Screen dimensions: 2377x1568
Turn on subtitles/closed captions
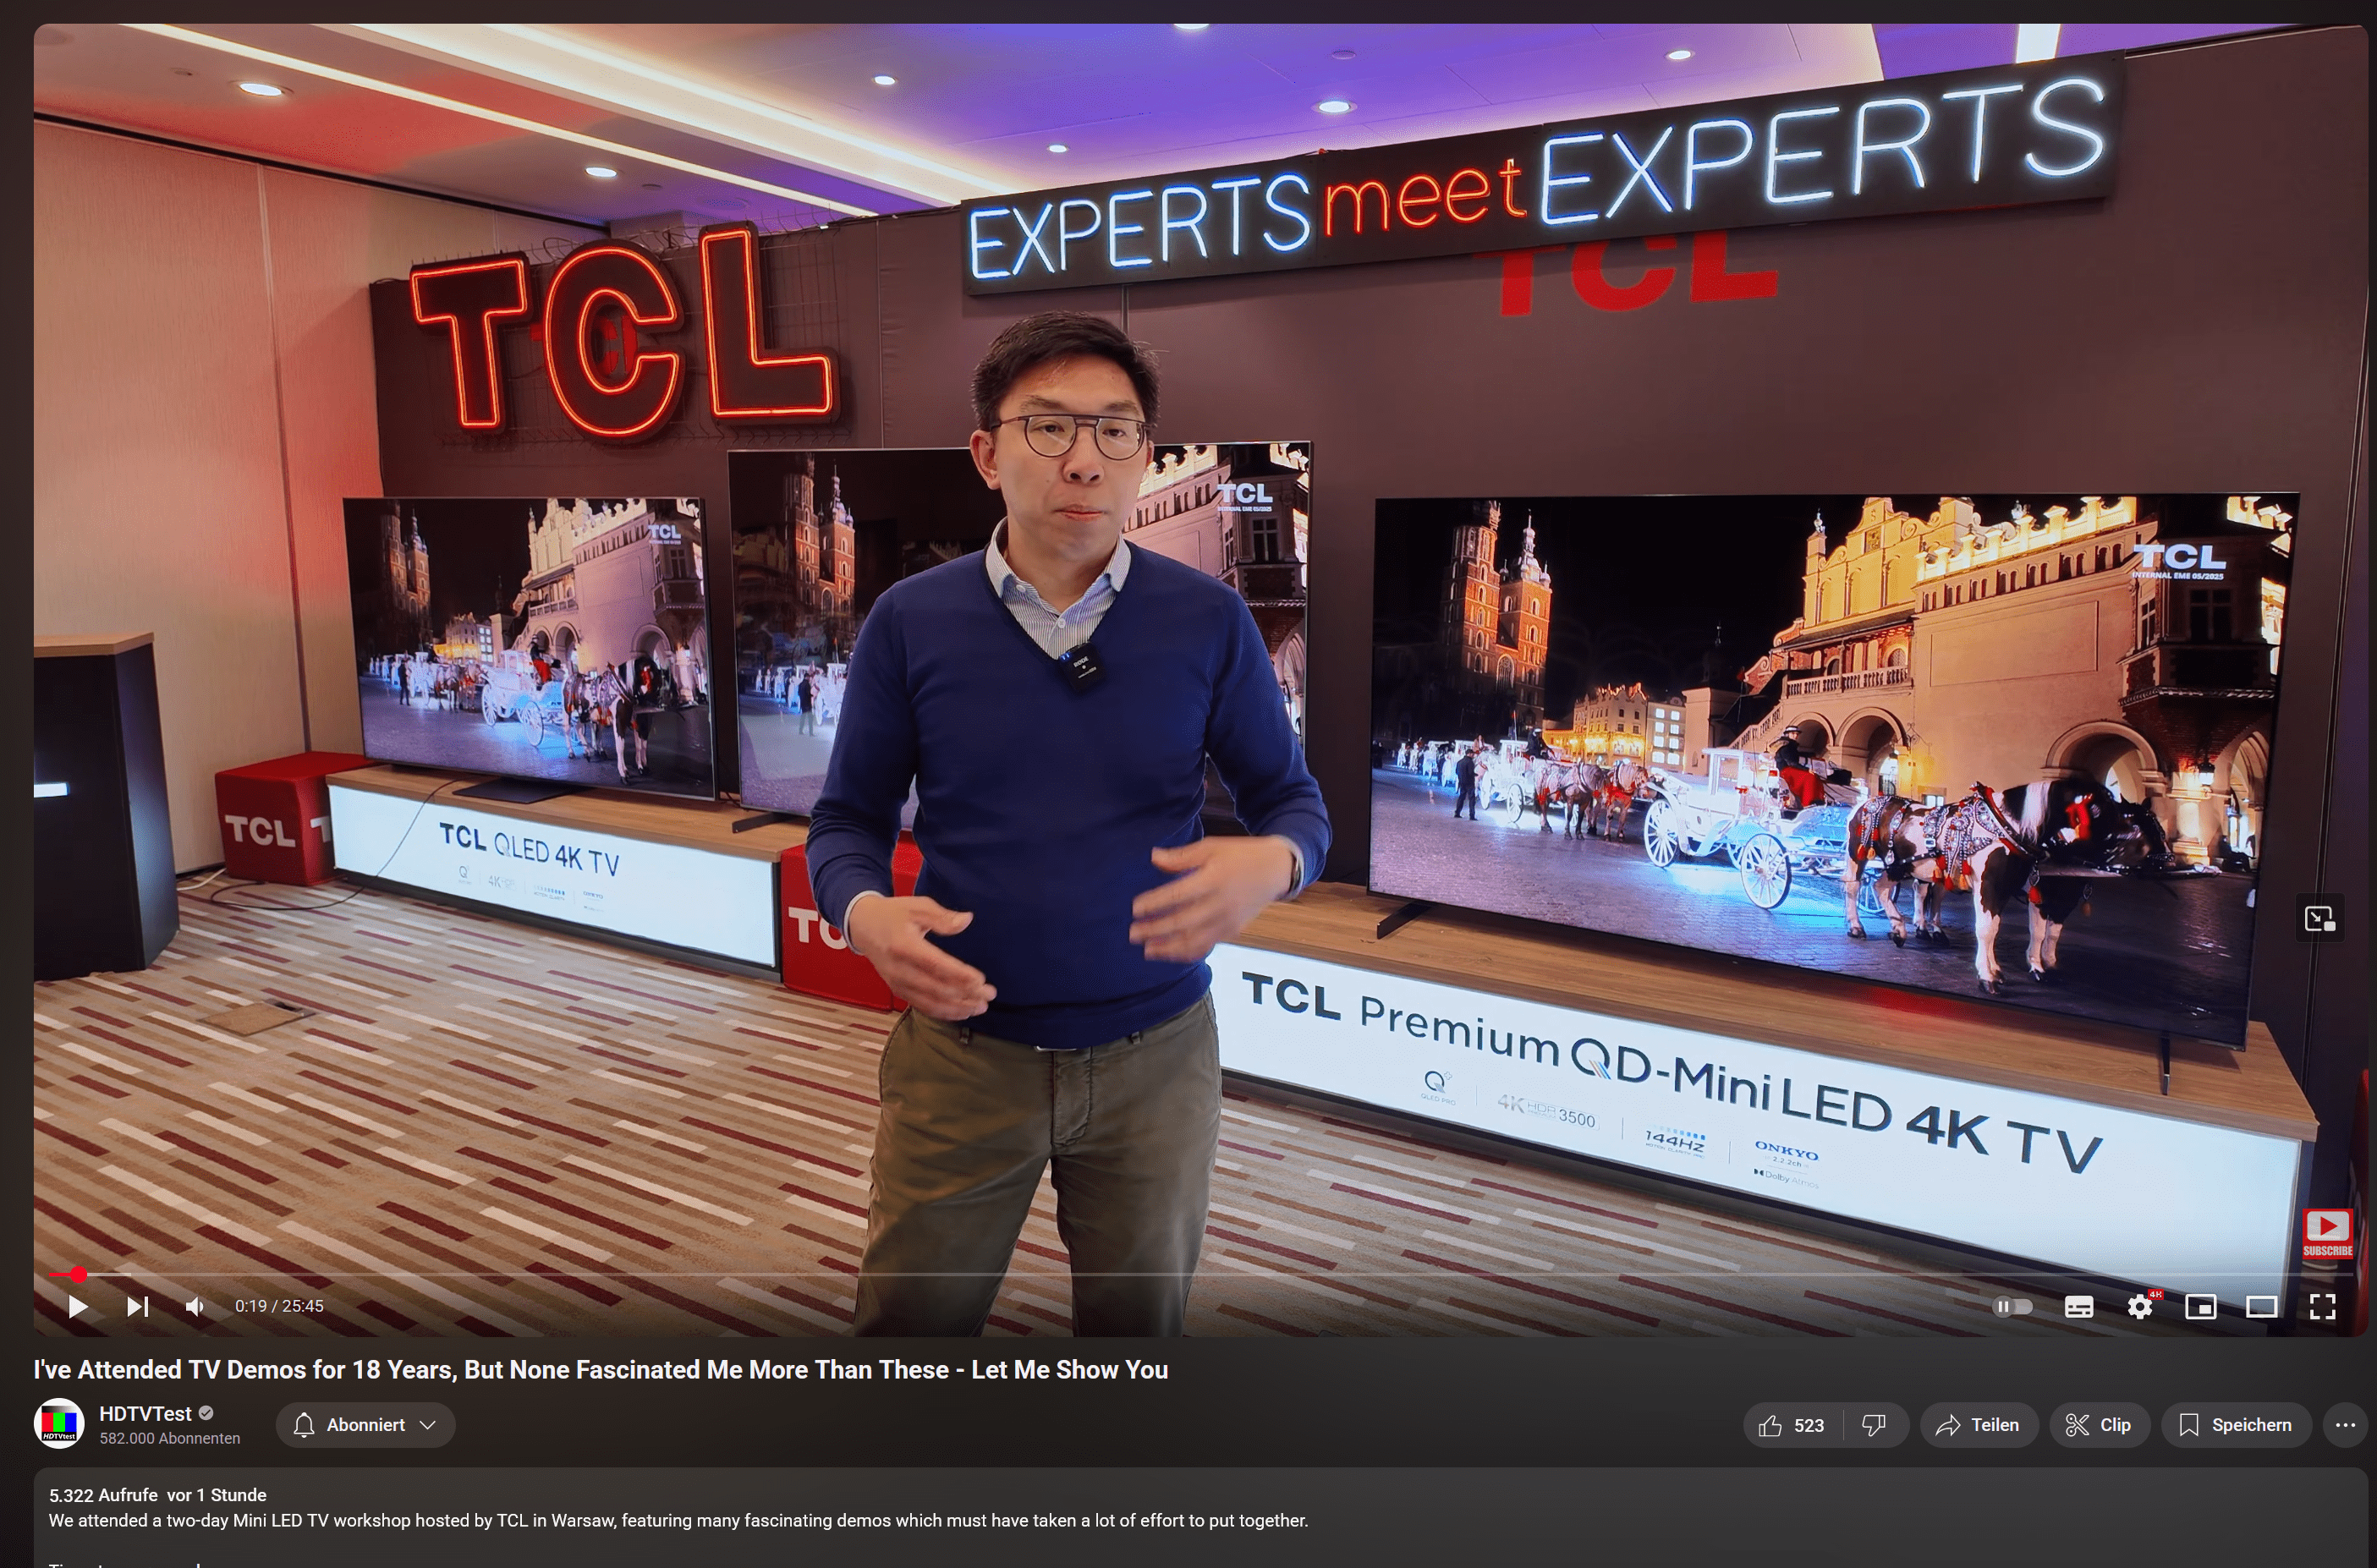point(2079,1306)
